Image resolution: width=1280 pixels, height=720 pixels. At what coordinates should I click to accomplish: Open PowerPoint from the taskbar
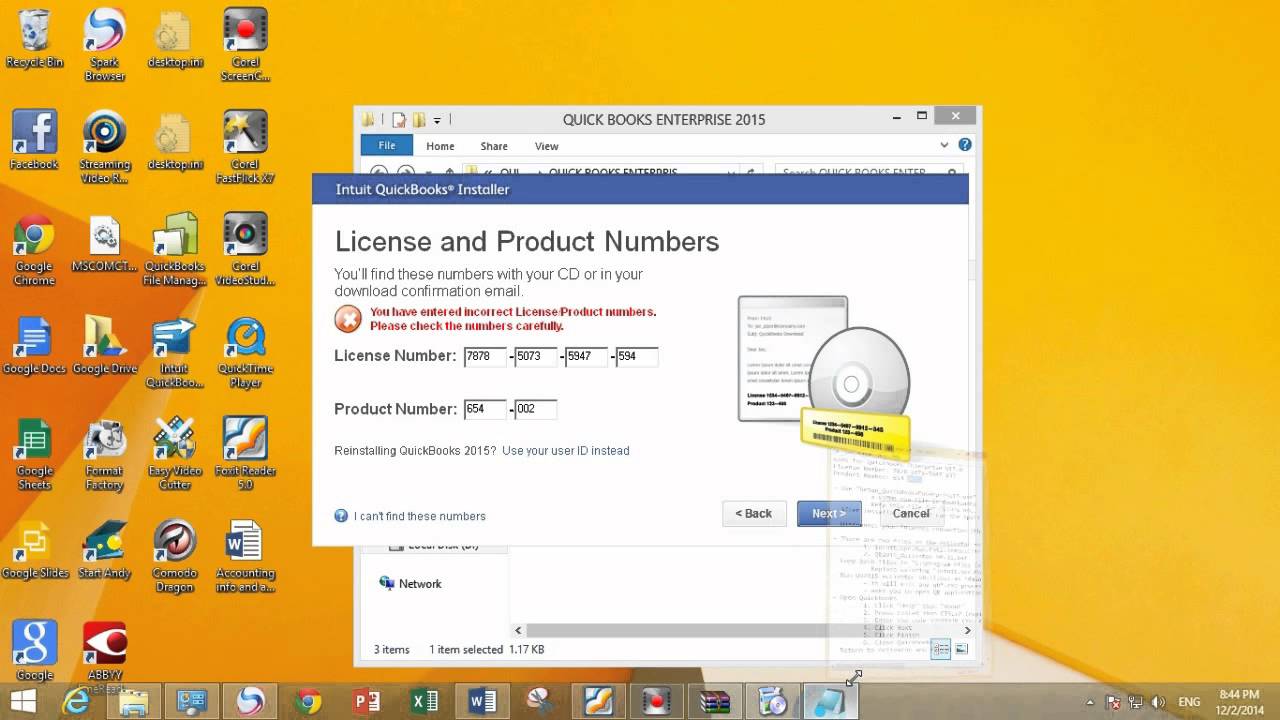(x=366, y=702)
